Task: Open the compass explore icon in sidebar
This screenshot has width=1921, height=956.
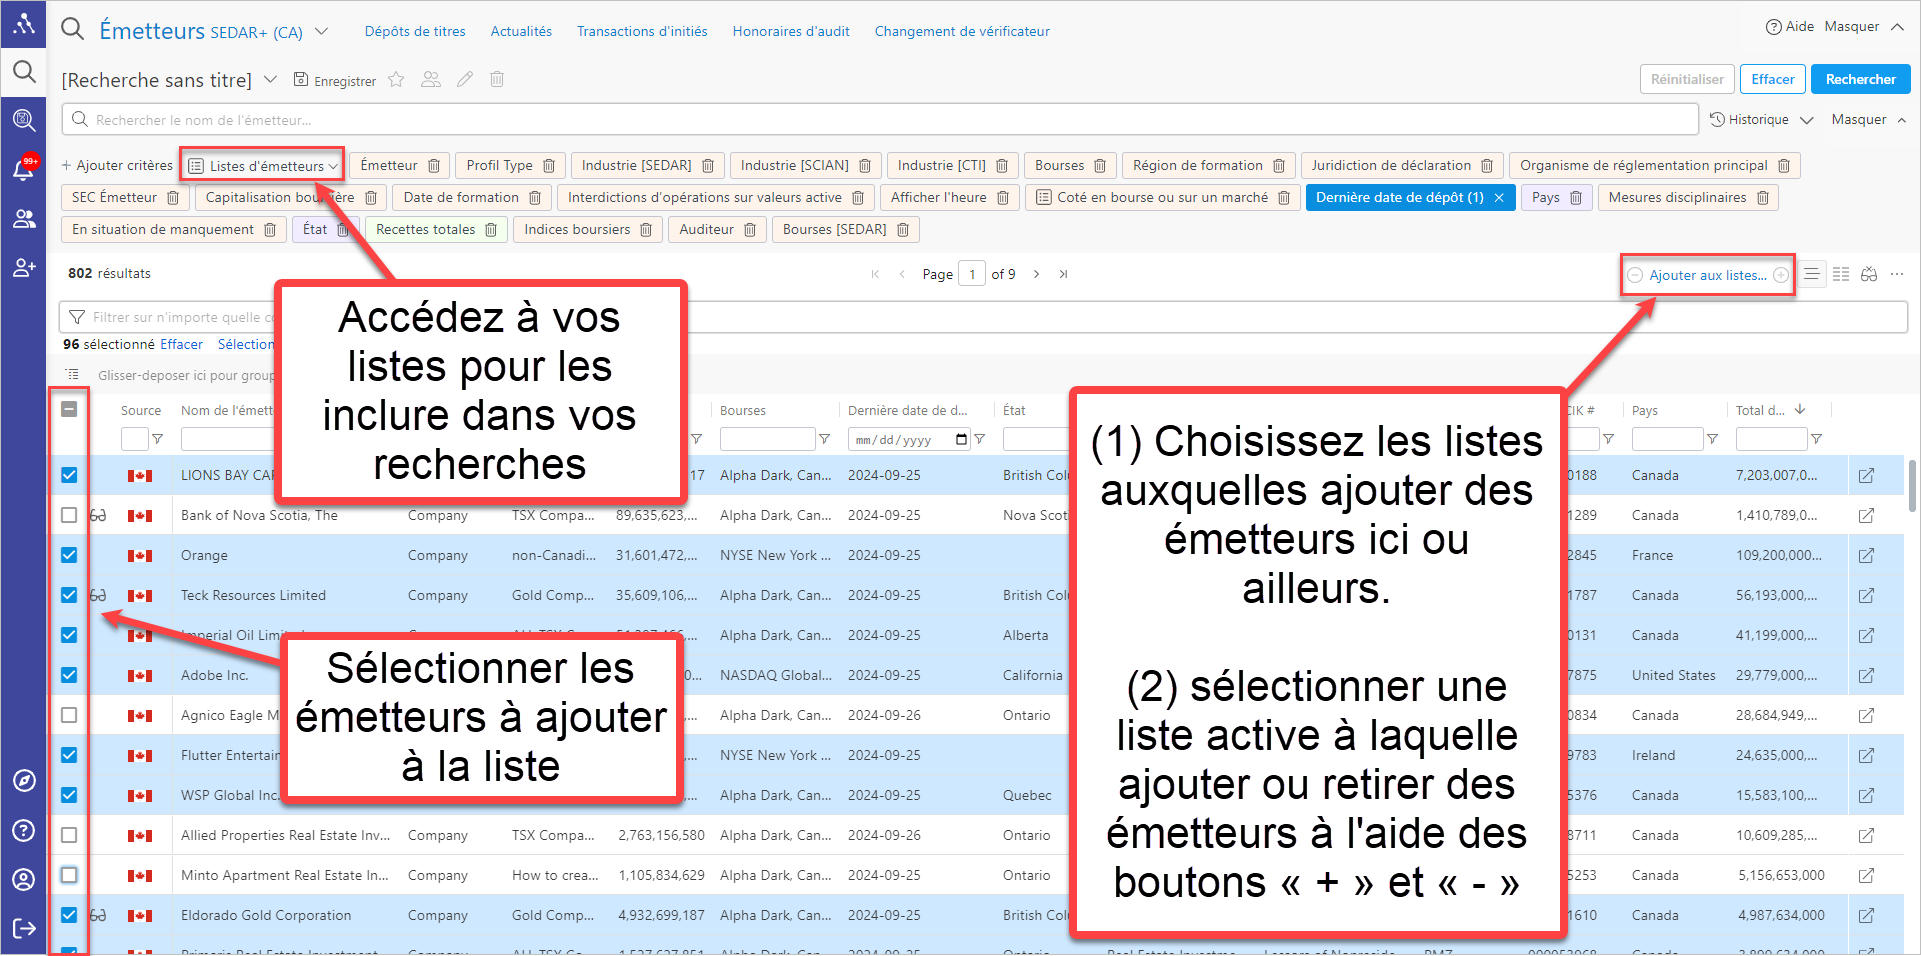Action: click(24, 780)
